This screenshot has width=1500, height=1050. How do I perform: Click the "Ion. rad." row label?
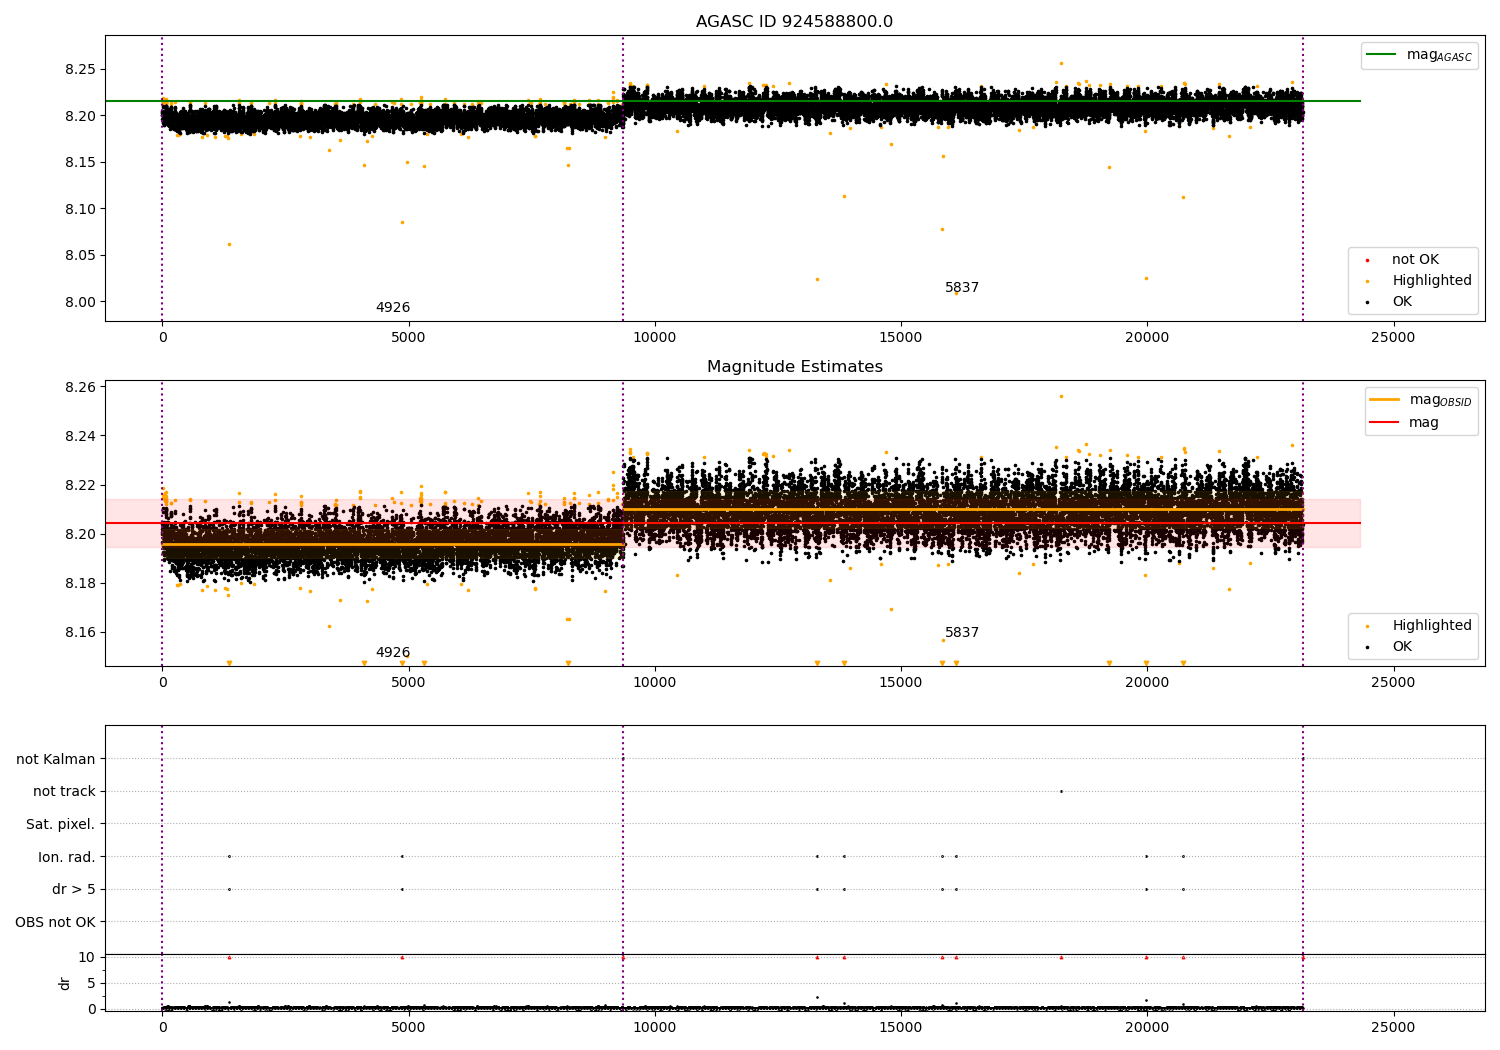[67, 857]
